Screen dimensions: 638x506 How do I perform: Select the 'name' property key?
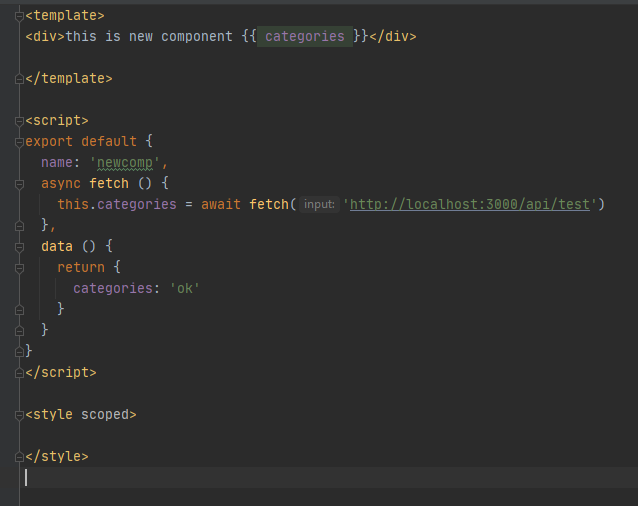coord(57,162)
